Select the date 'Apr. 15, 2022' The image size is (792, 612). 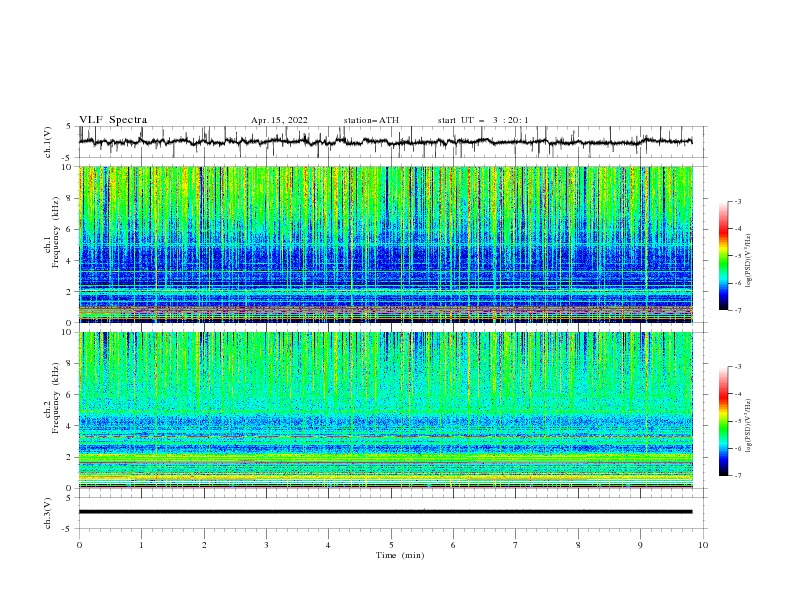tap(279, 120)
